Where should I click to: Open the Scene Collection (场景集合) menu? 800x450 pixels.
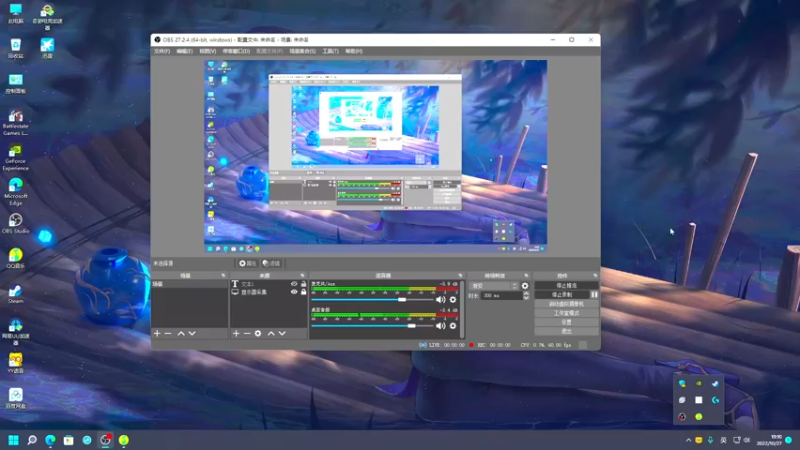[303, 51]
